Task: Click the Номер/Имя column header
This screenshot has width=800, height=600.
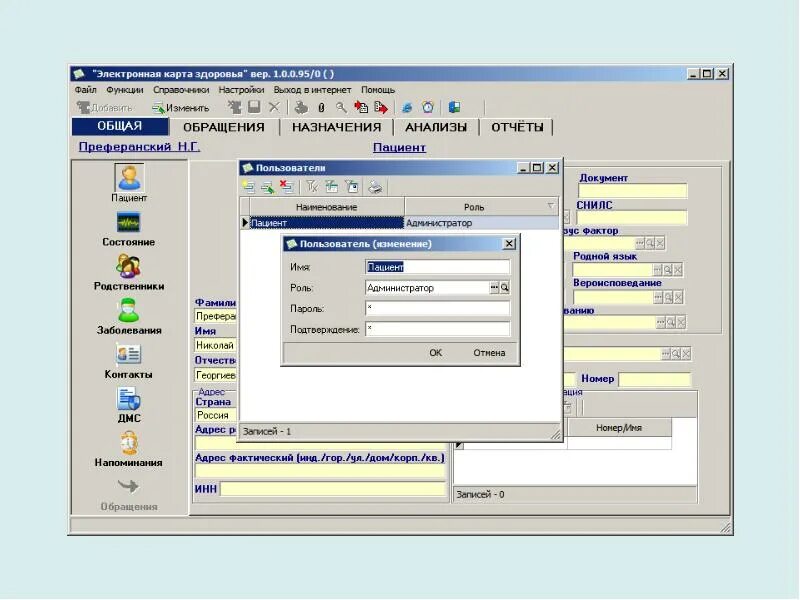Action: (619, 428)
